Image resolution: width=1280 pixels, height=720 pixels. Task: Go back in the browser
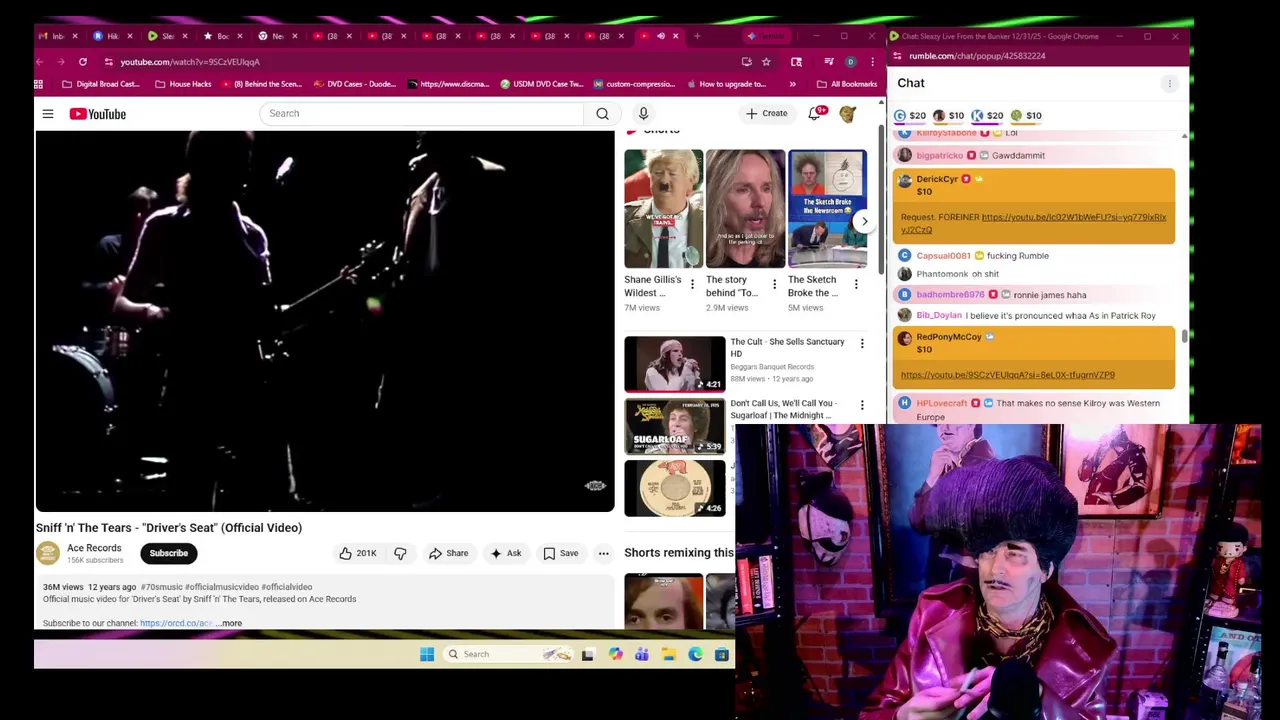(40, 62)
